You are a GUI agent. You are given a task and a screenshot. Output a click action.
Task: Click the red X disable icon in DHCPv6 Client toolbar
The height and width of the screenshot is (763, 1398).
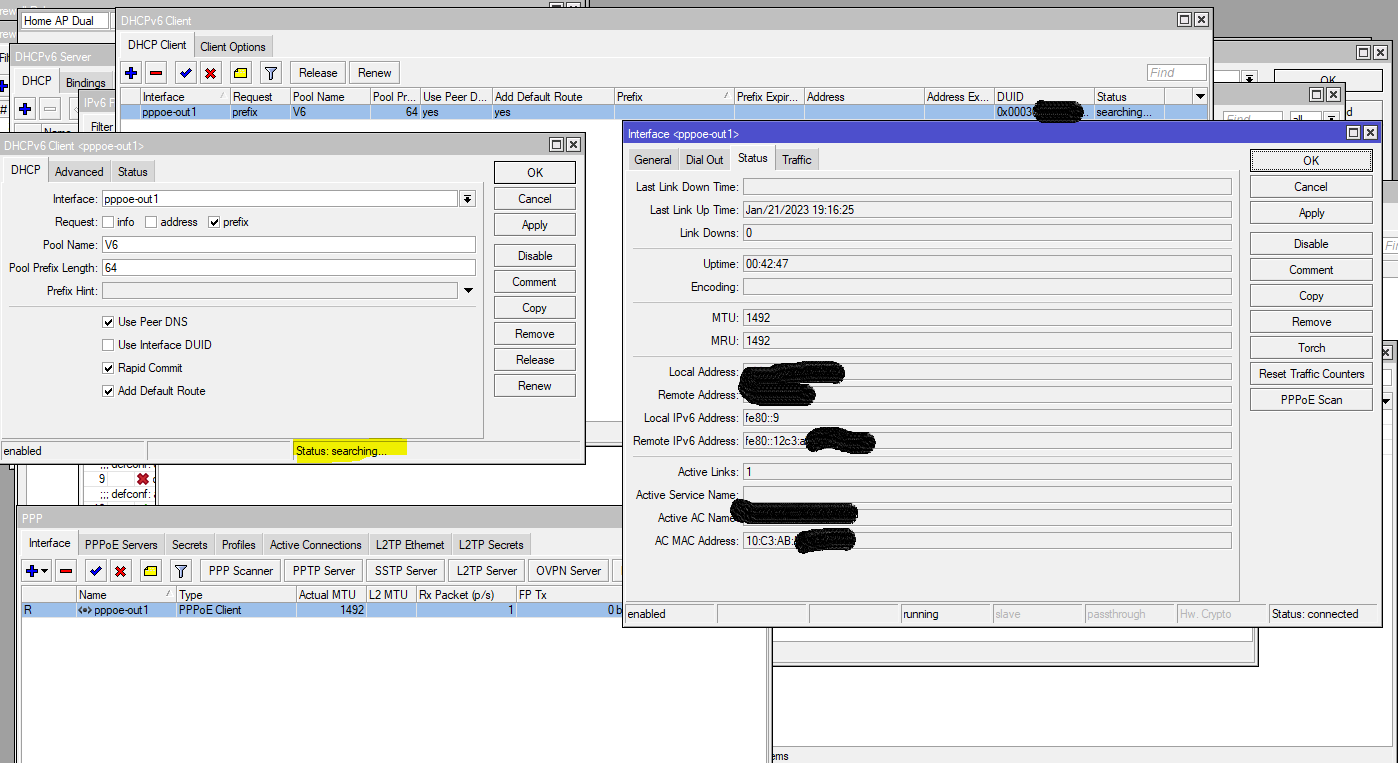(210, 73)
